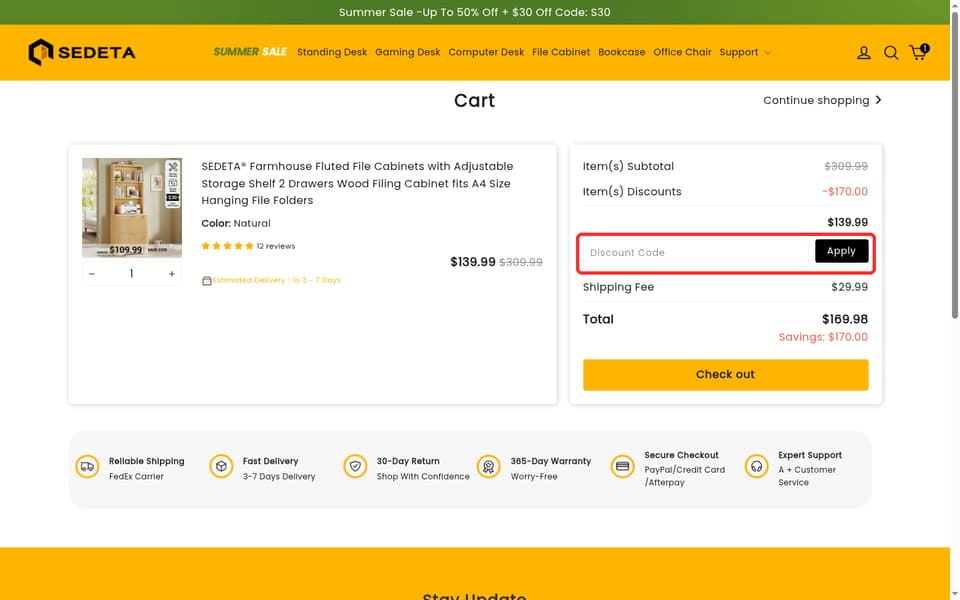The height and width of the screenshot is (600, 960).
Task: Click the 365-Day Warranty badge icon
Action: coord(489,467)
